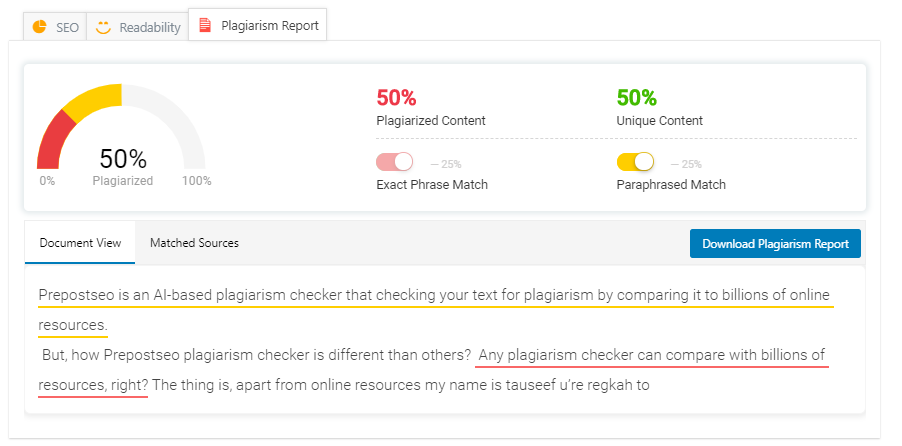
Task: Switch to Document View tab
Action: click(x=80, y=243)
